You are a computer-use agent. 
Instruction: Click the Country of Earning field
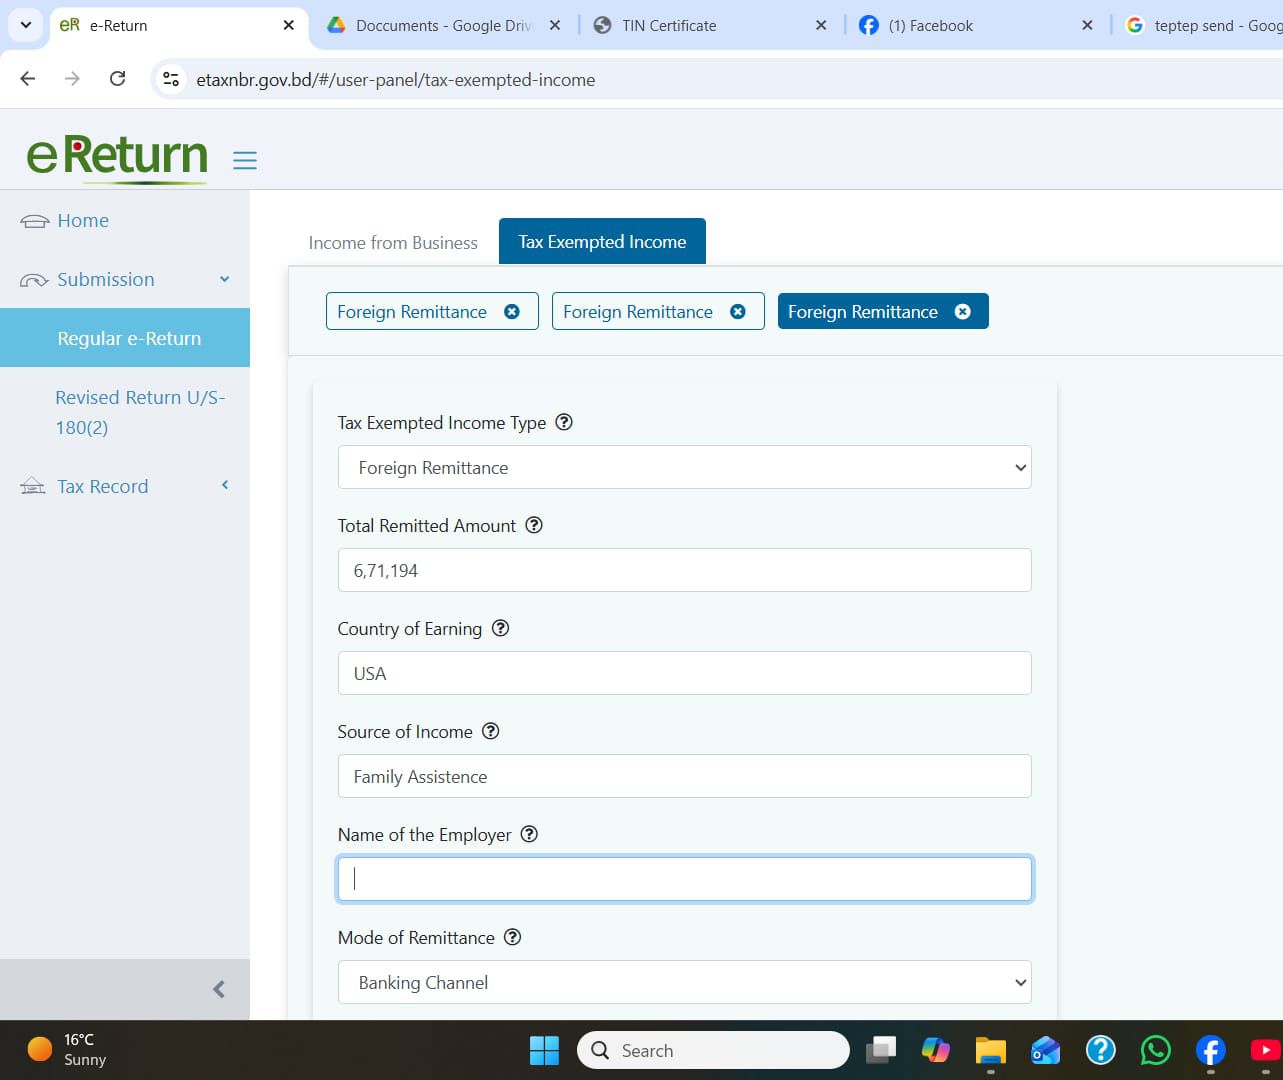(685, 673)
